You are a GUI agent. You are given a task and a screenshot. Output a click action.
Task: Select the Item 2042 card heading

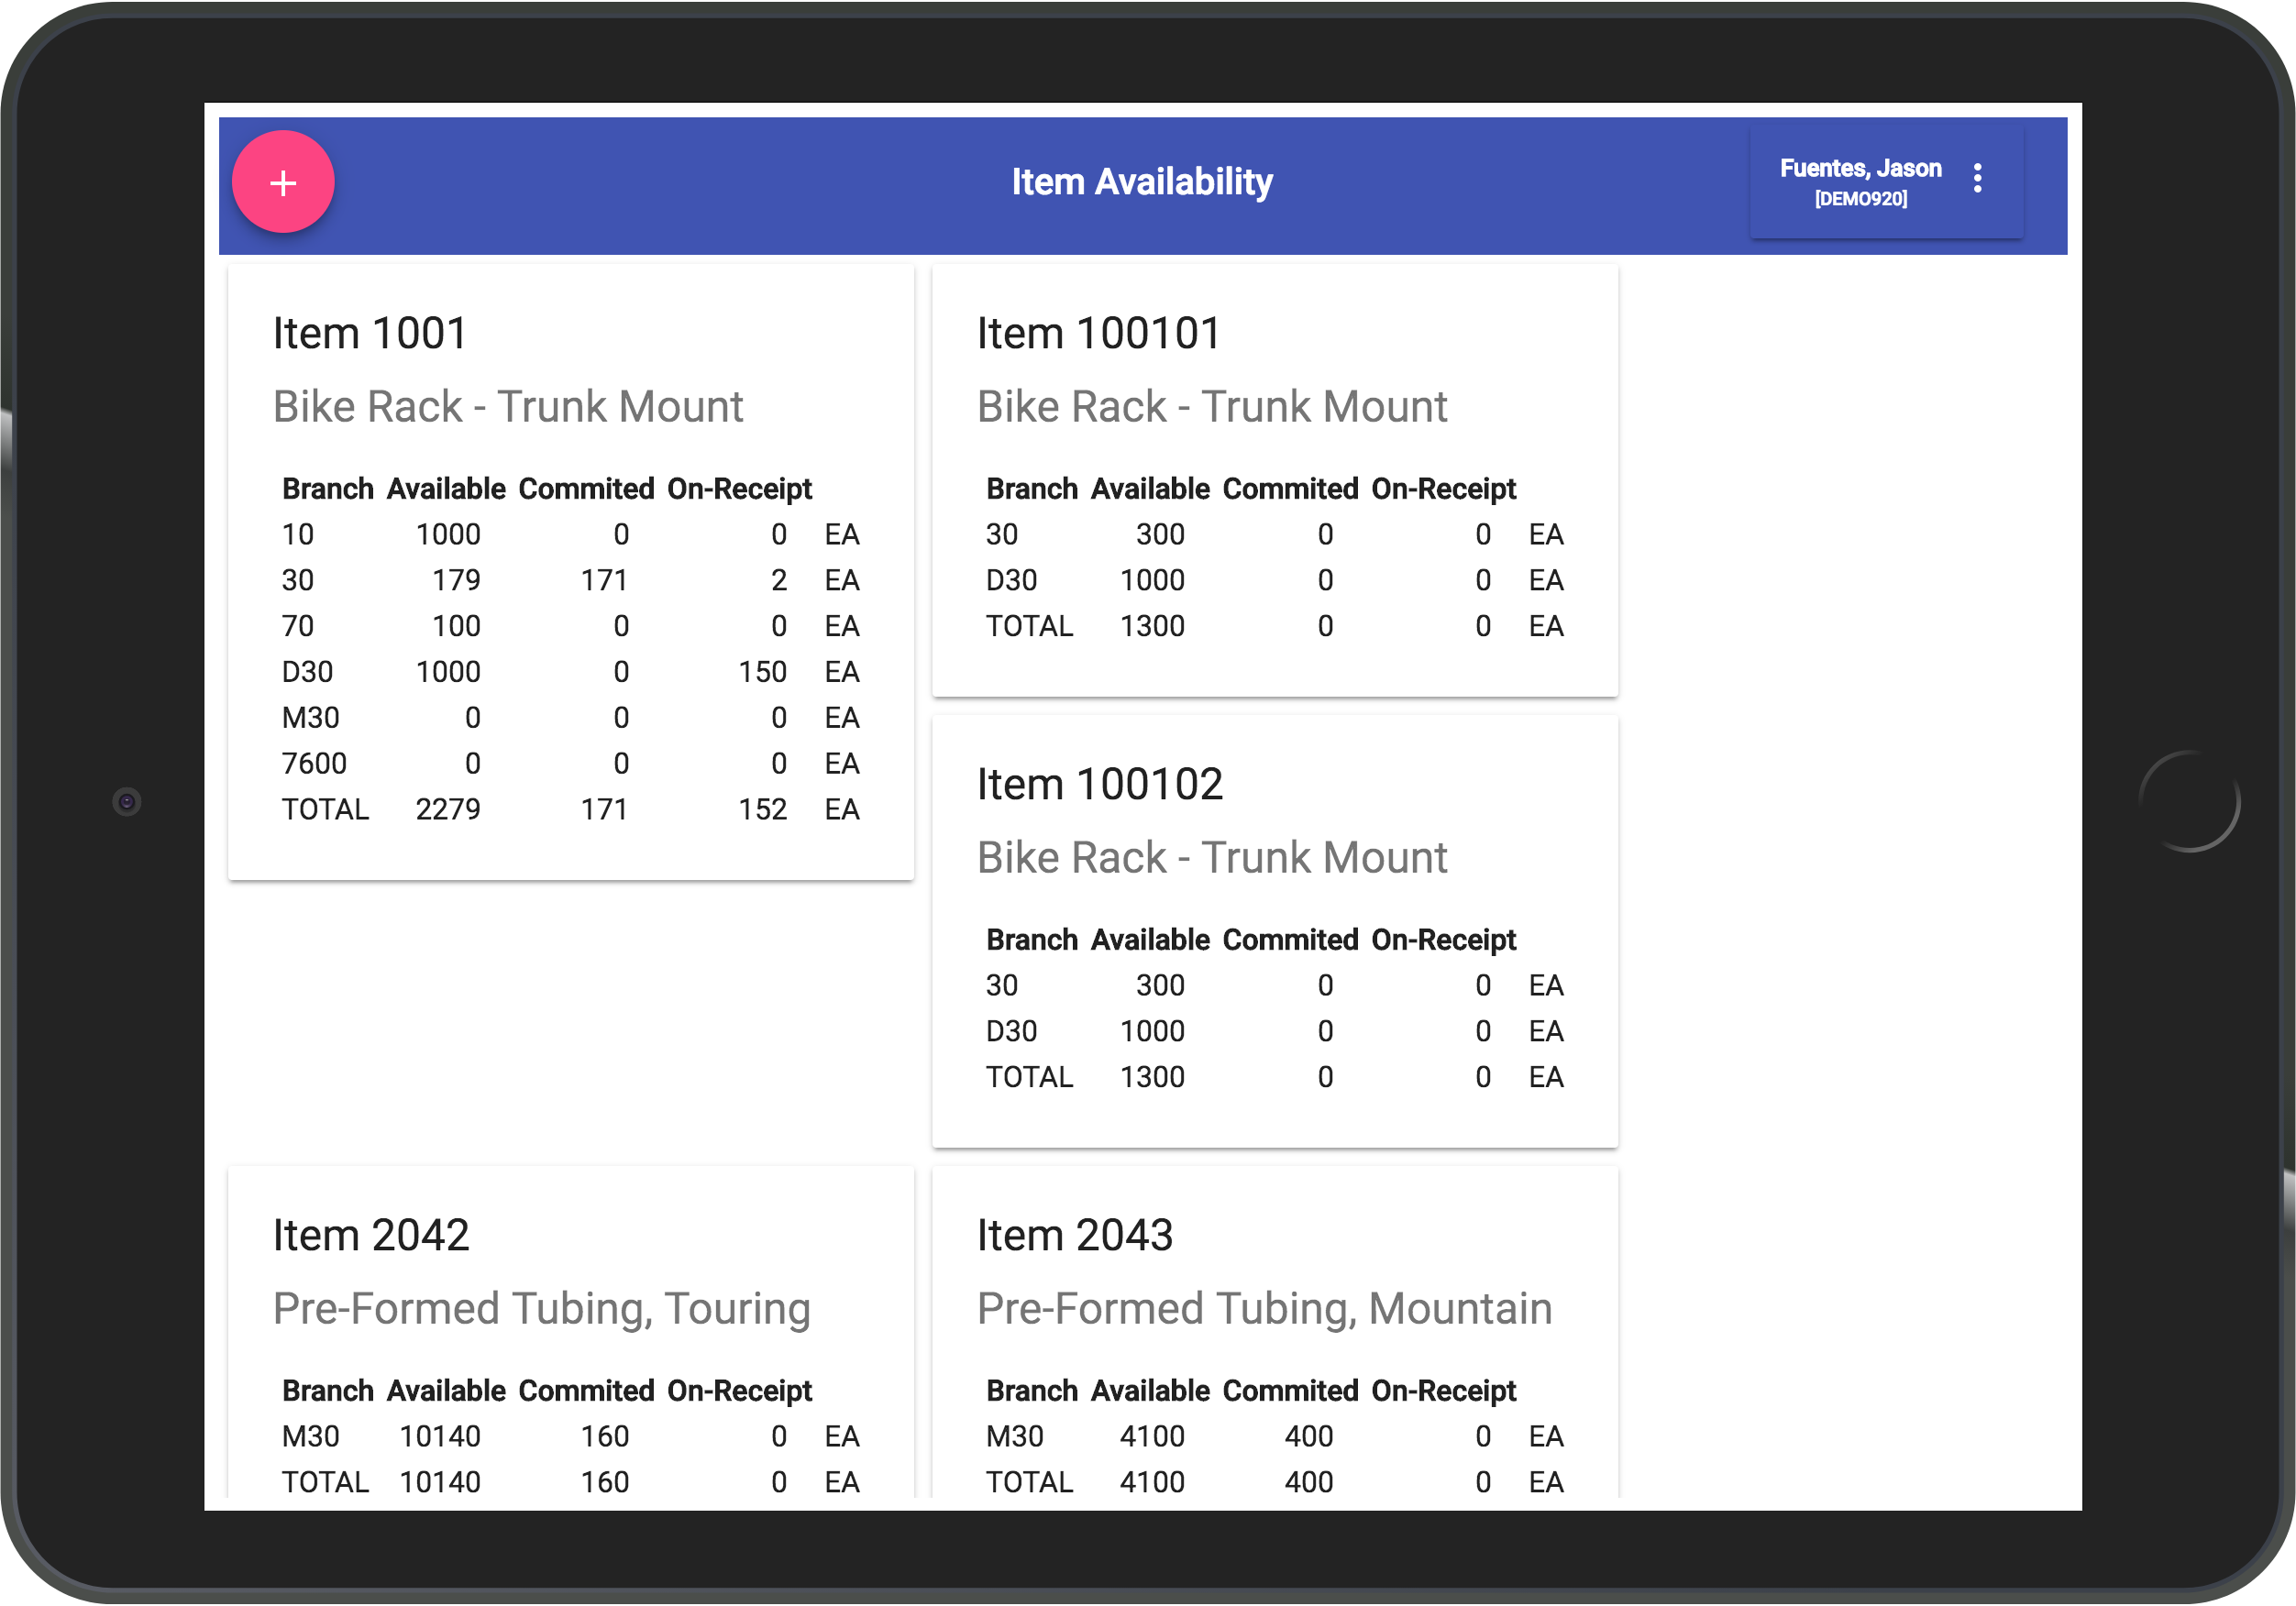[371, 1235]
